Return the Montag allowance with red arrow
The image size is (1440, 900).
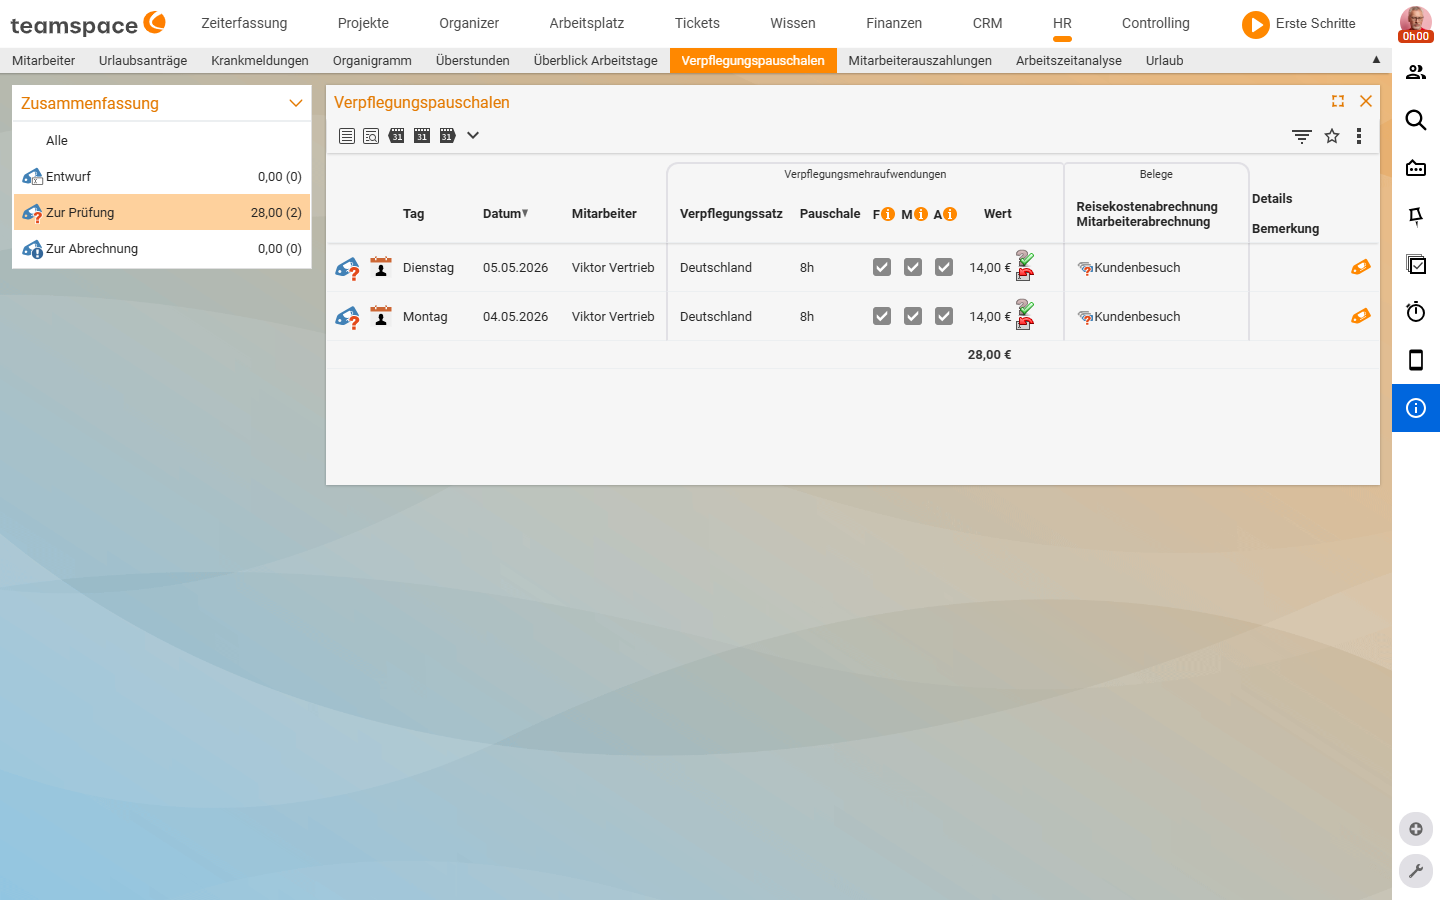pos(1025,323)
